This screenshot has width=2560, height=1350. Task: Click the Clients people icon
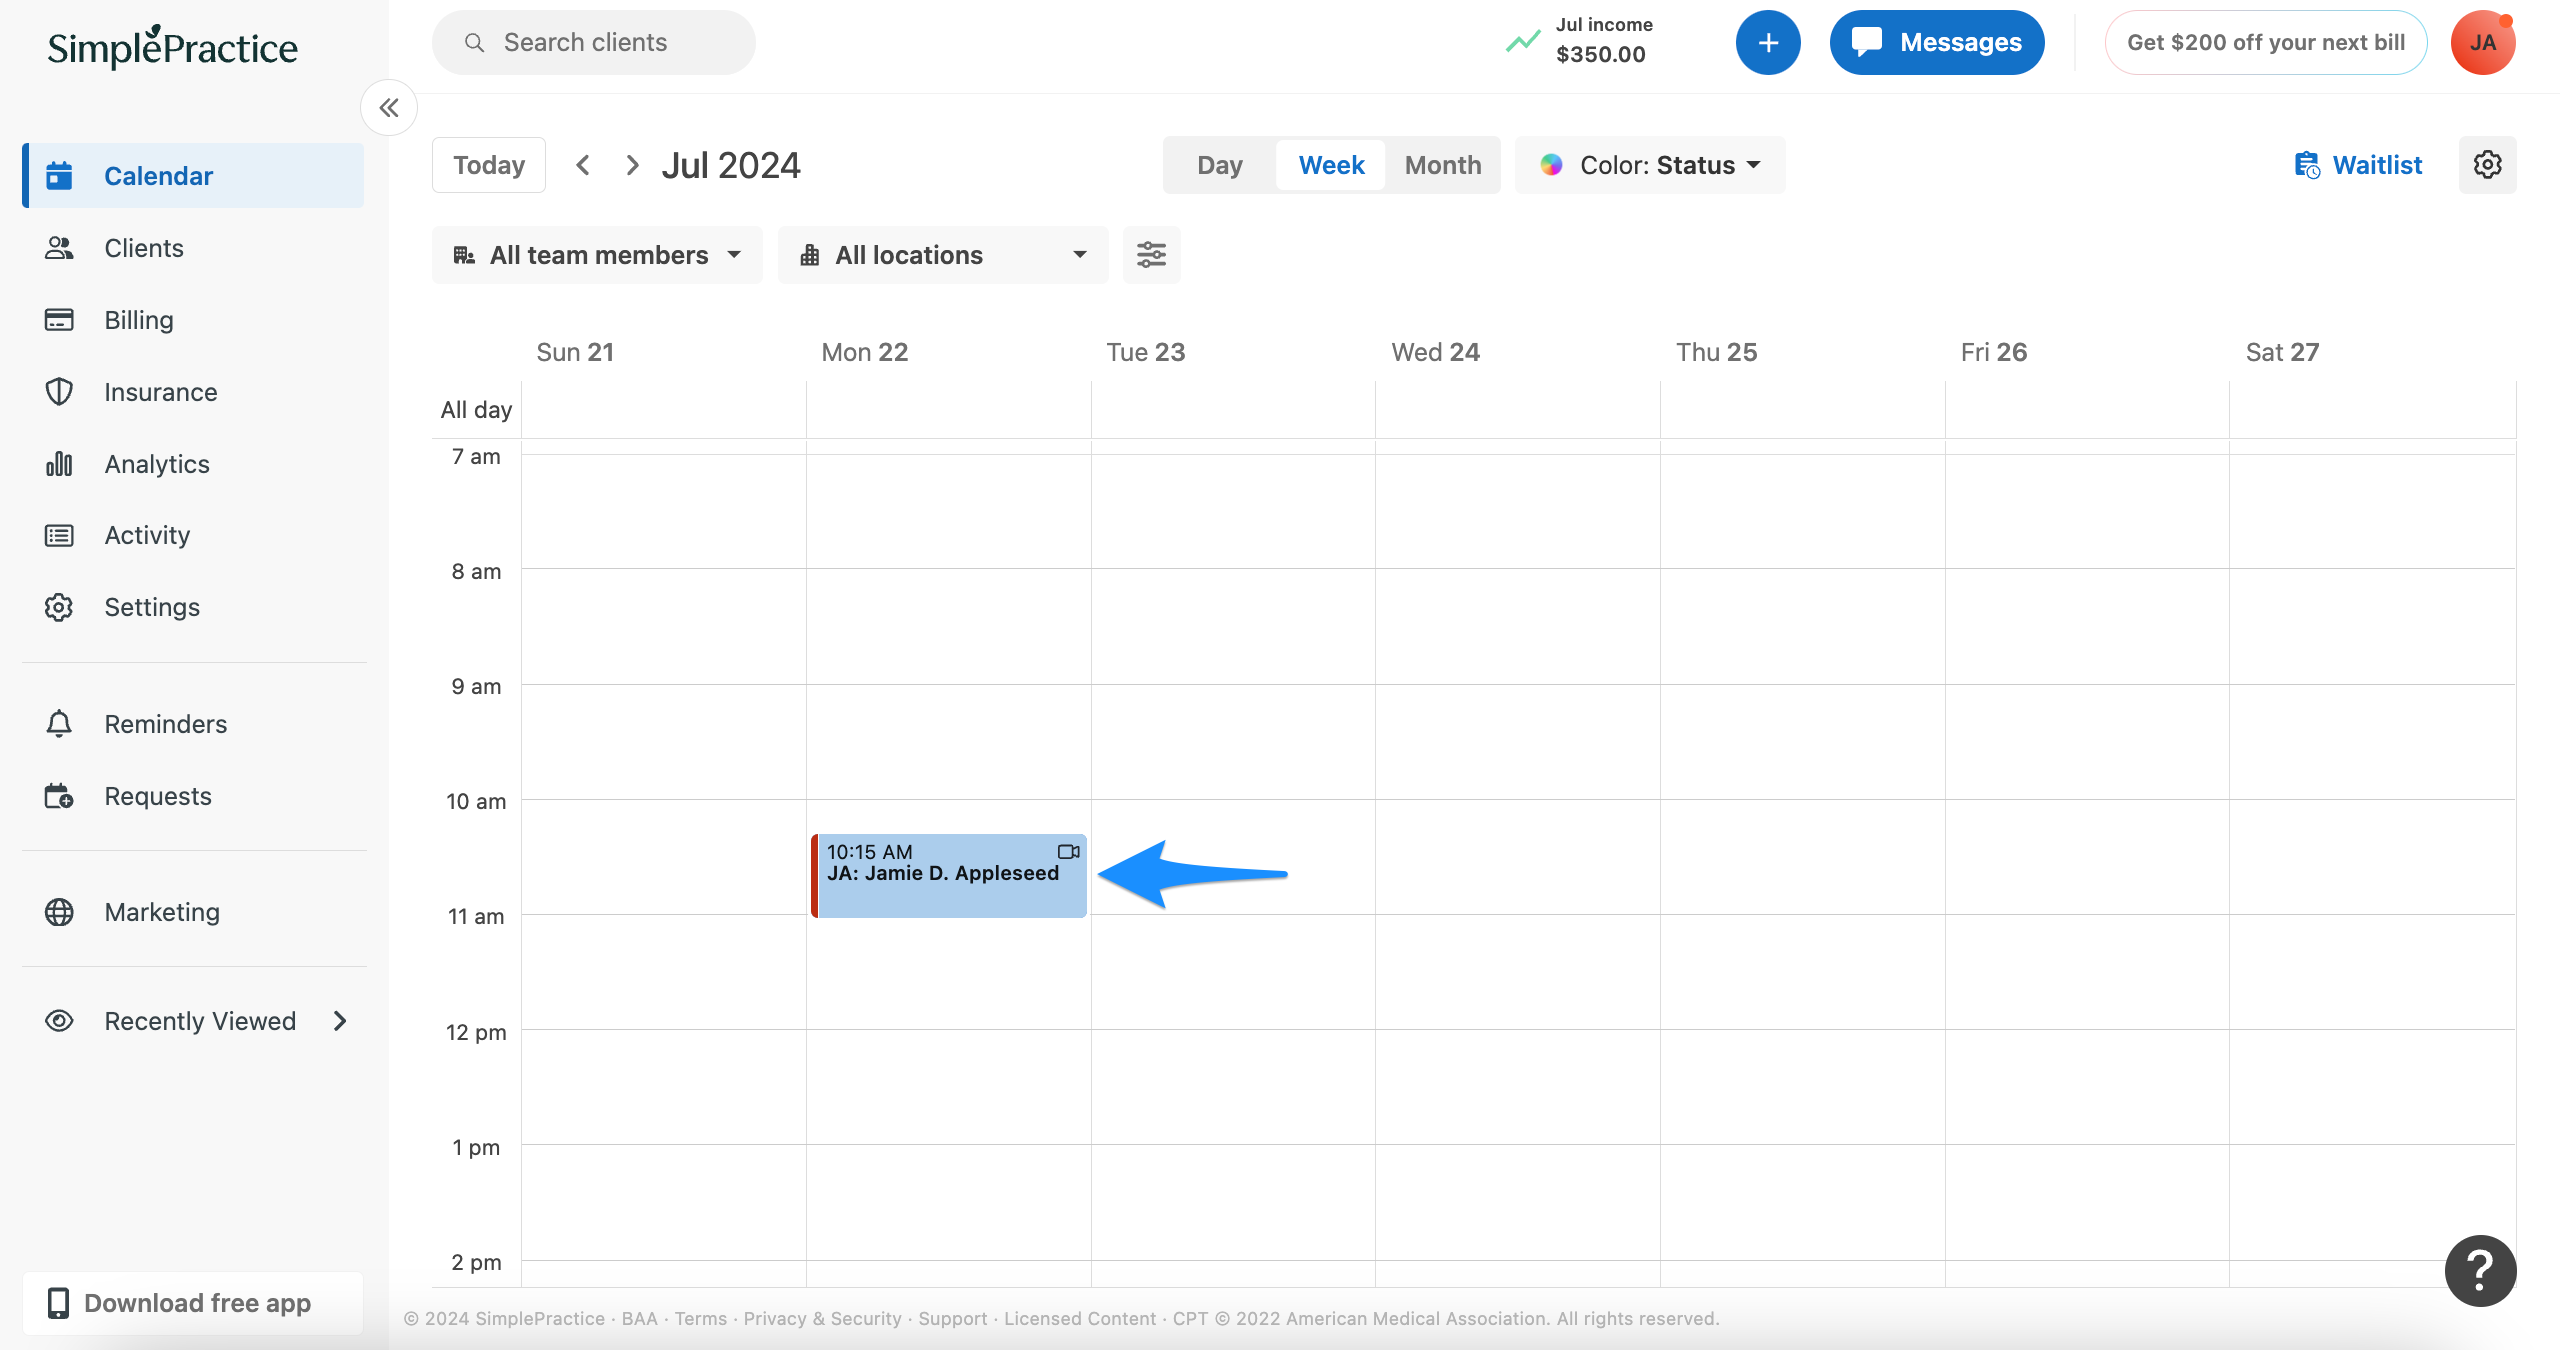point(59,248)
